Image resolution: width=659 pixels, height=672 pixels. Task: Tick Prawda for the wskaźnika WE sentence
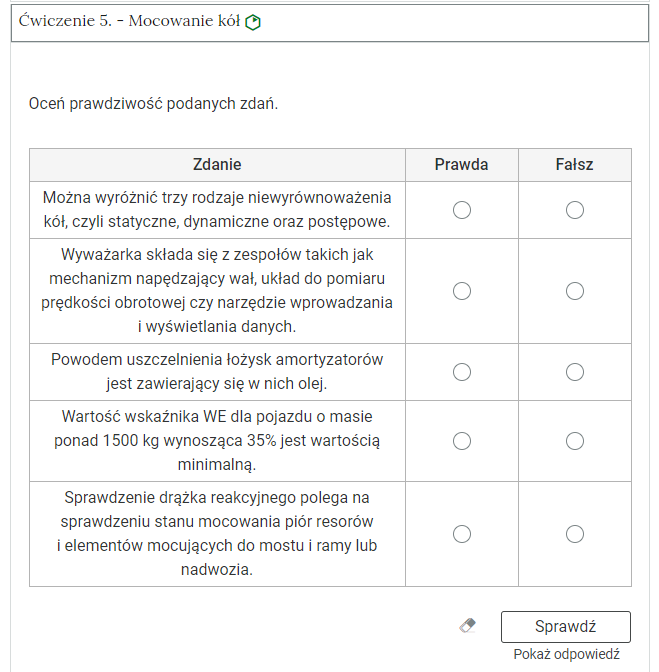461,441
